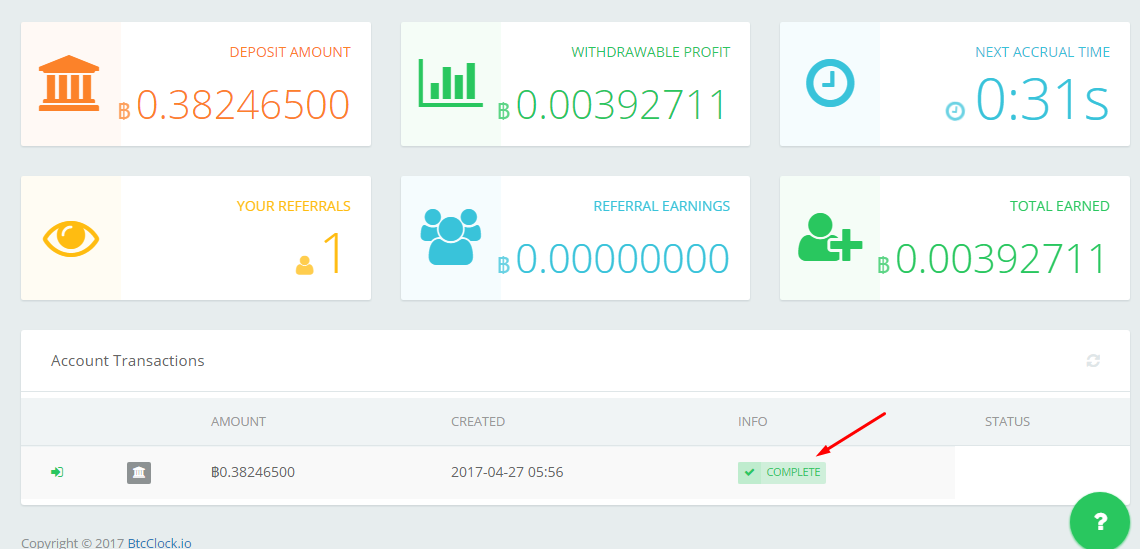The width and height of the screenshot is (1140, 549).
Task: Click the gray bank icon in transaction row
Action: [x=139, y=473]
